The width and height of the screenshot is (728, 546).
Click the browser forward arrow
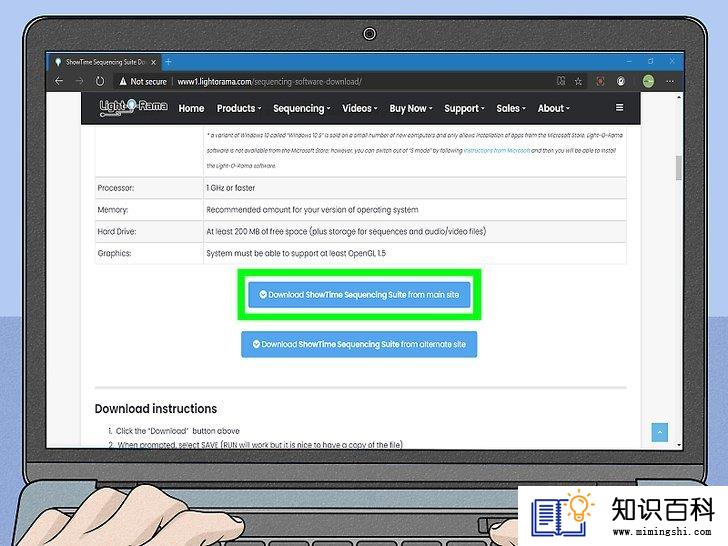[79, 81]
